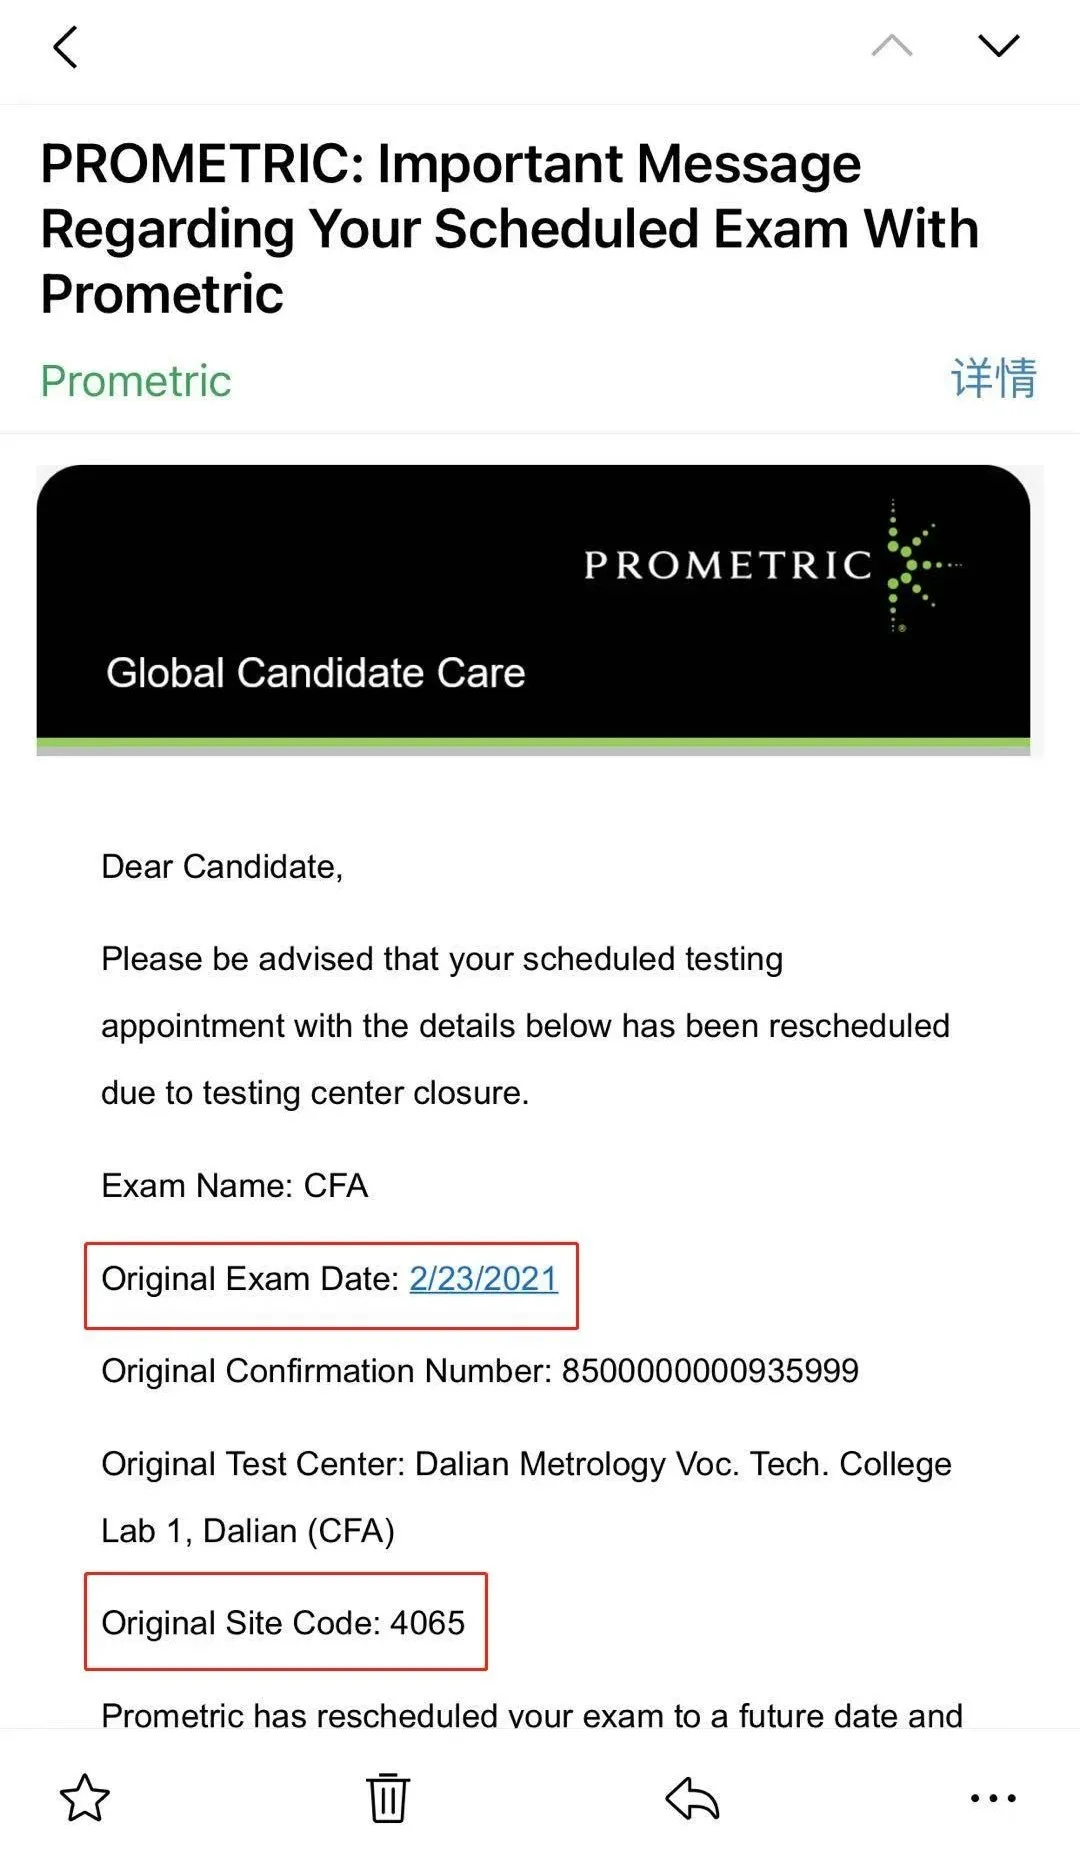1080x1857 pixels.
Task: Tap the testing center closure paragraph
Action: (526, 1026)
